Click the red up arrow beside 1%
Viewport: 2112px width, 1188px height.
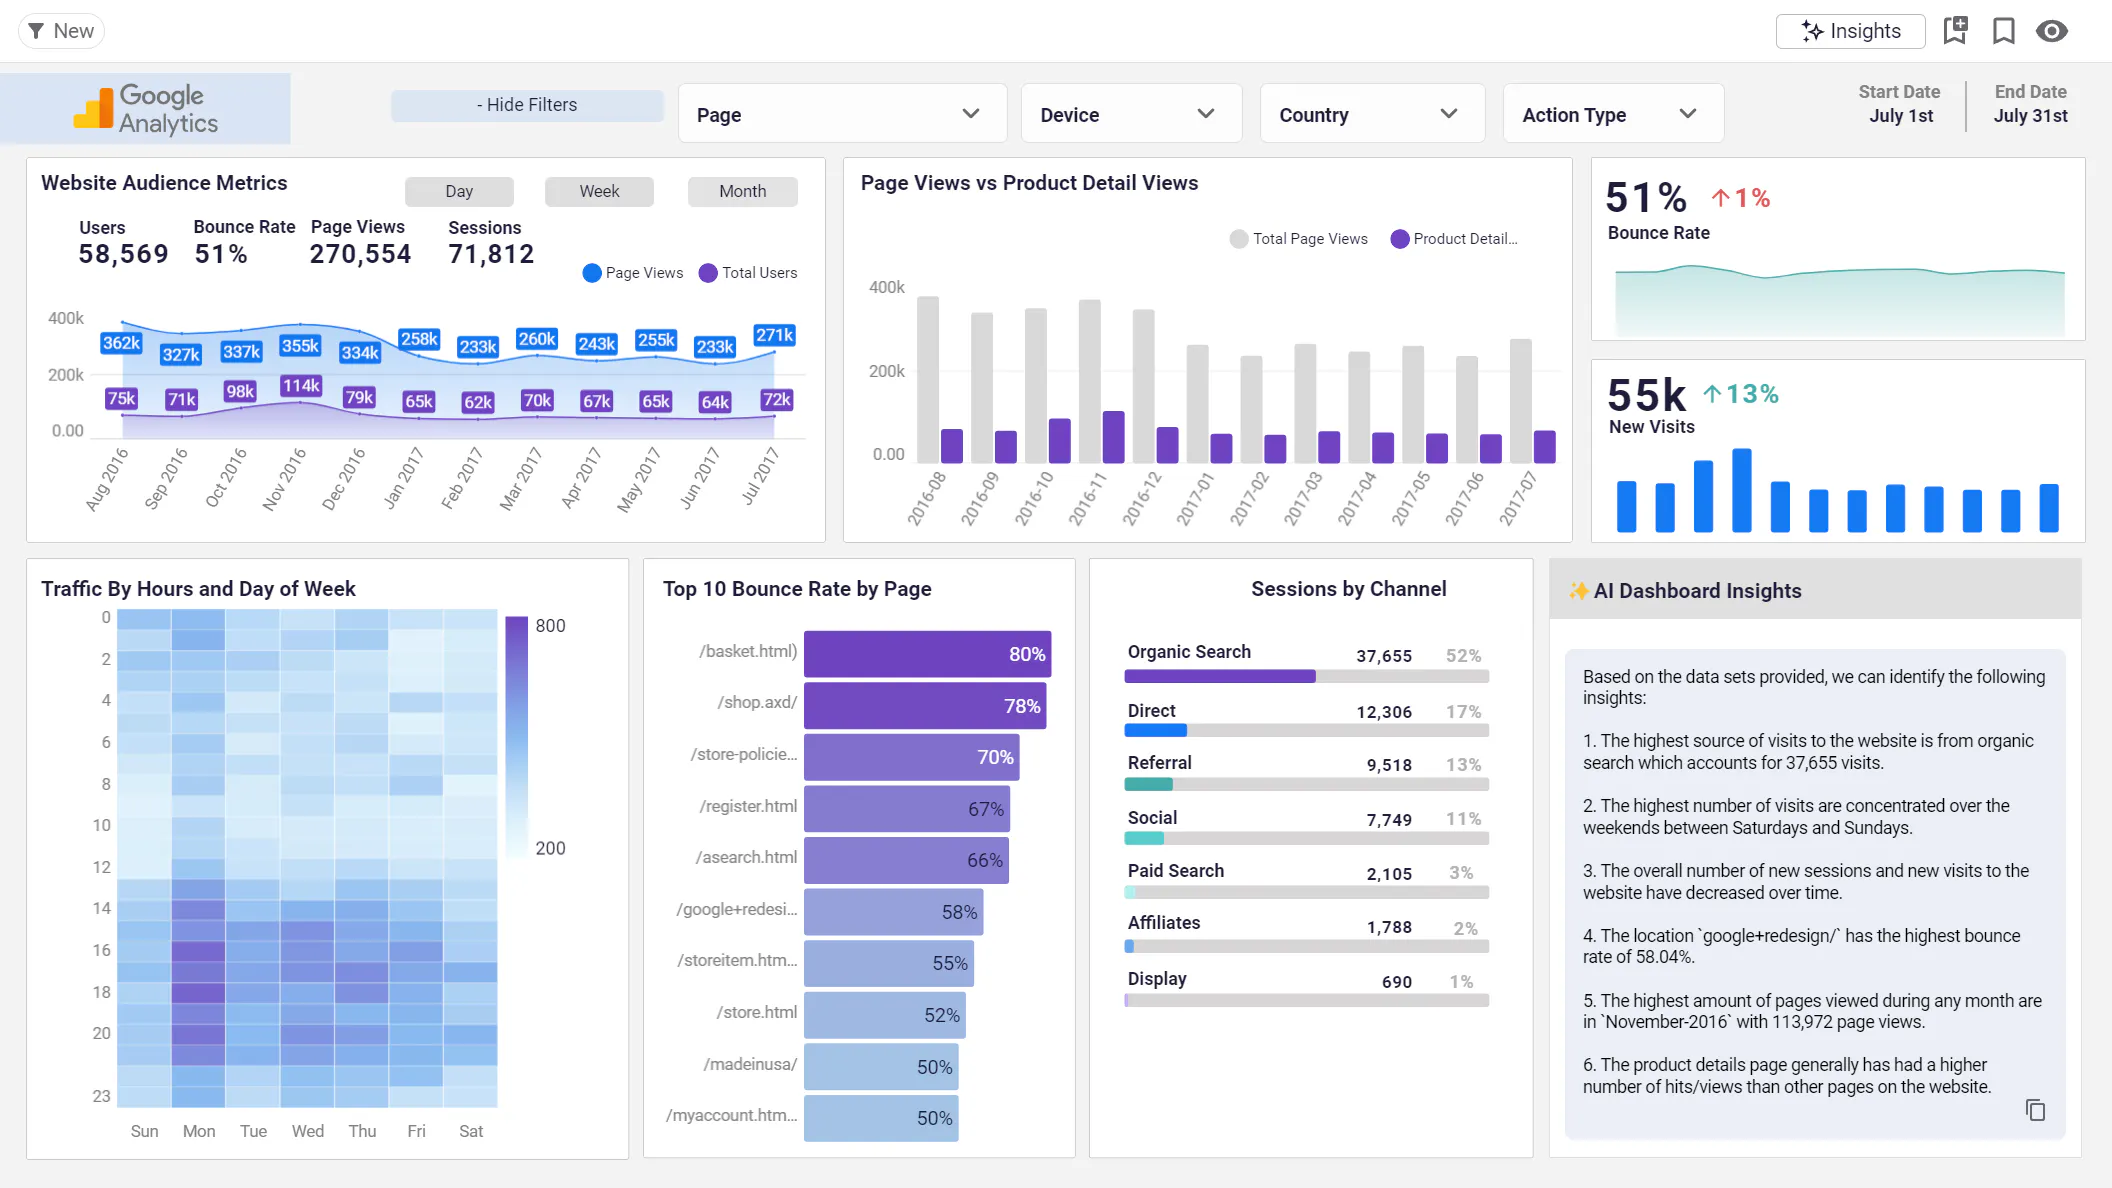pos(1720,198)
